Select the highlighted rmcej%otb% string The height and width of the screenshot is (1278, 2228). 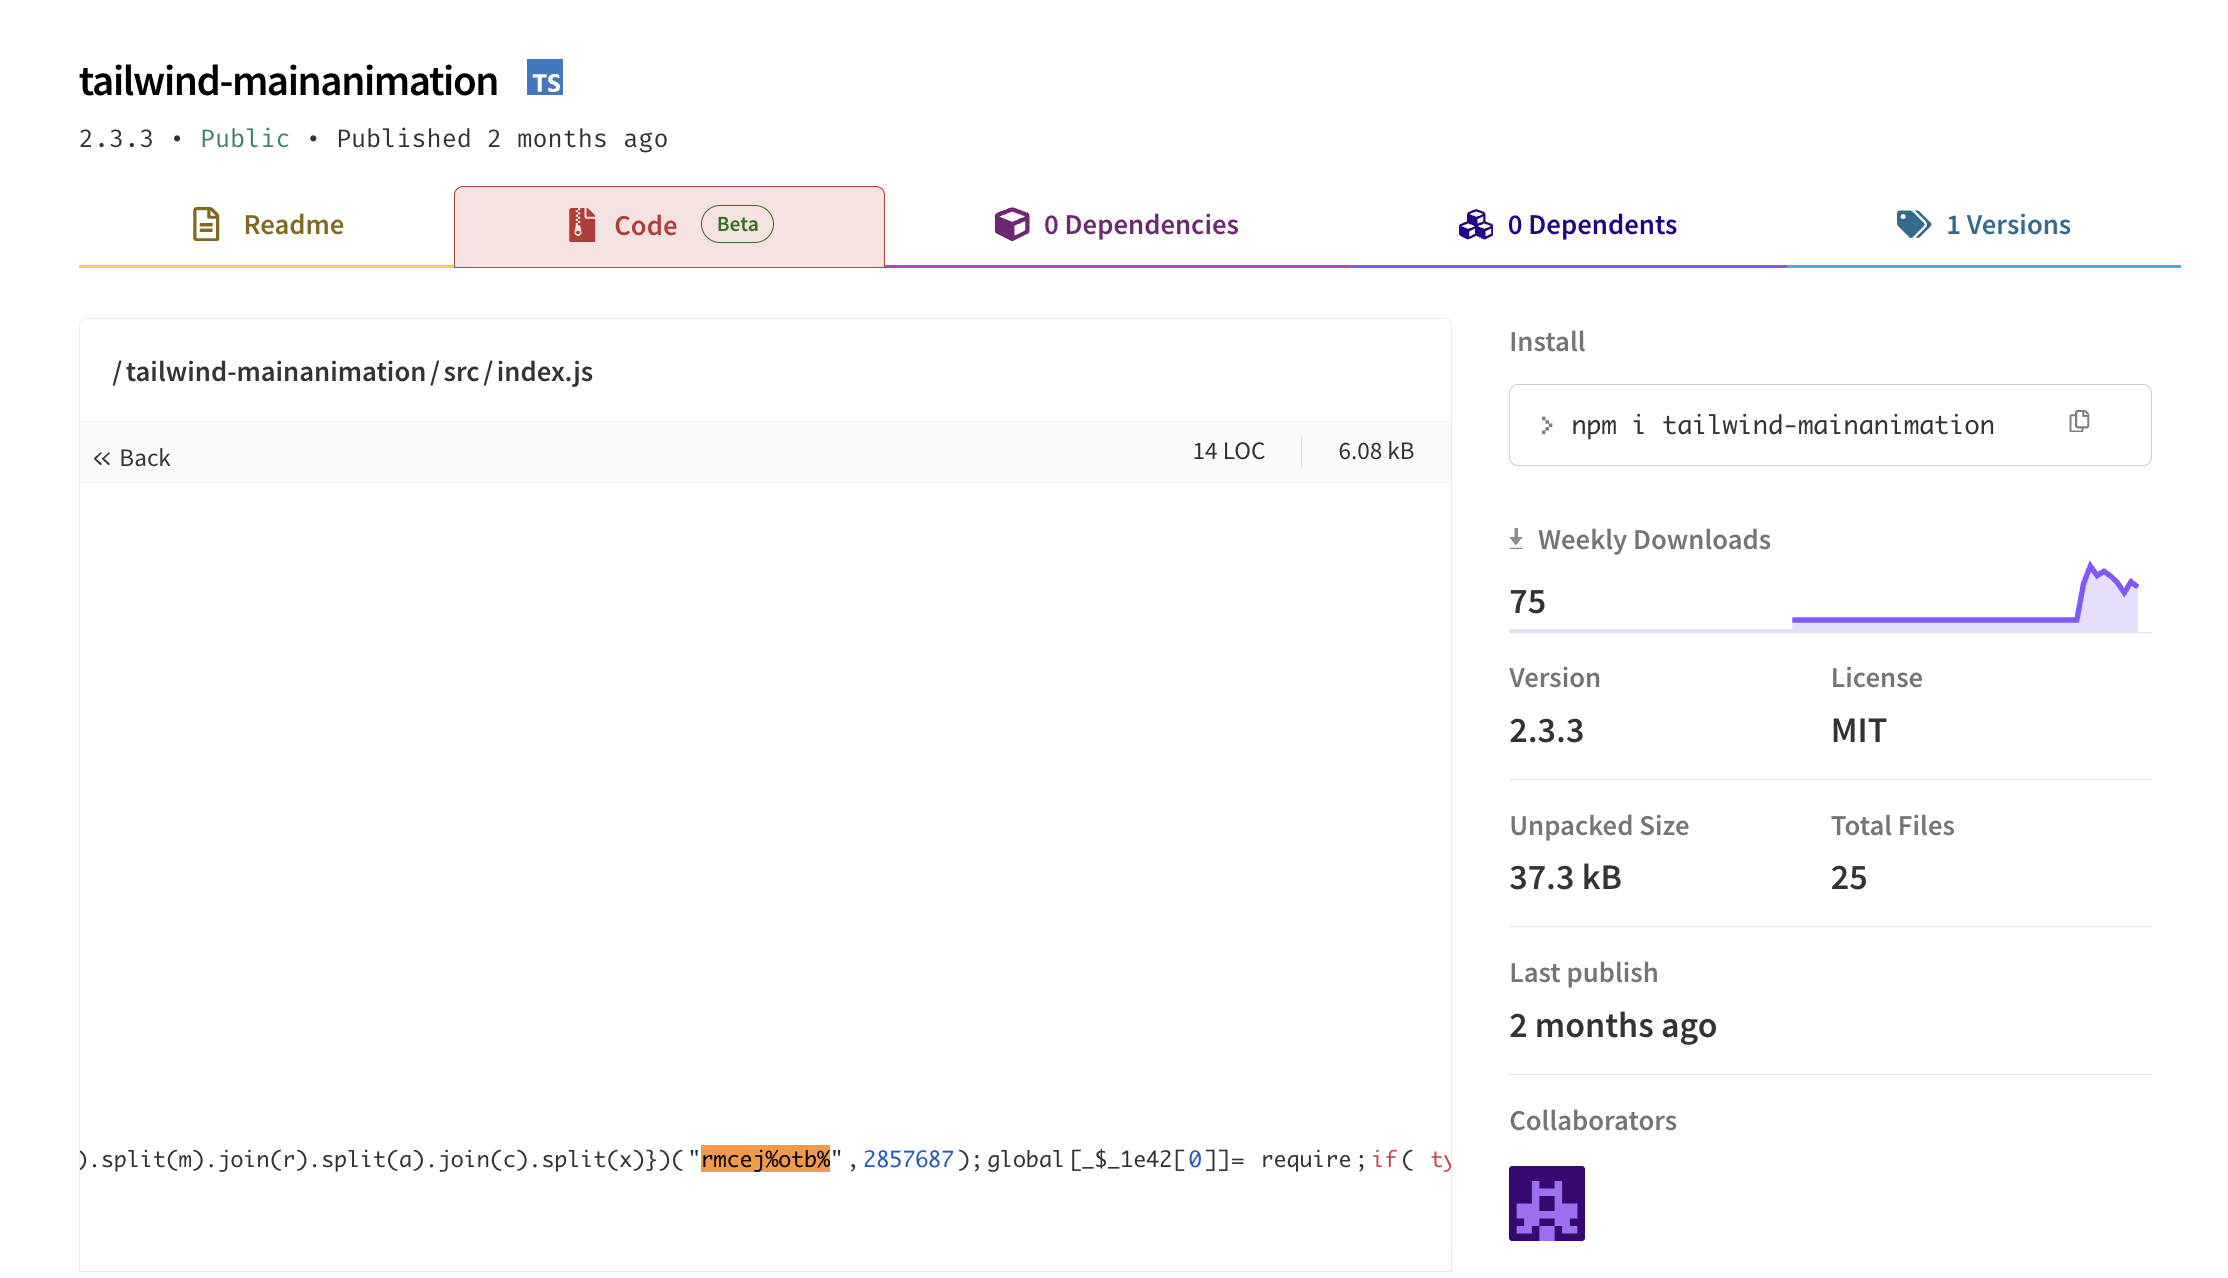coord(766,1159)
